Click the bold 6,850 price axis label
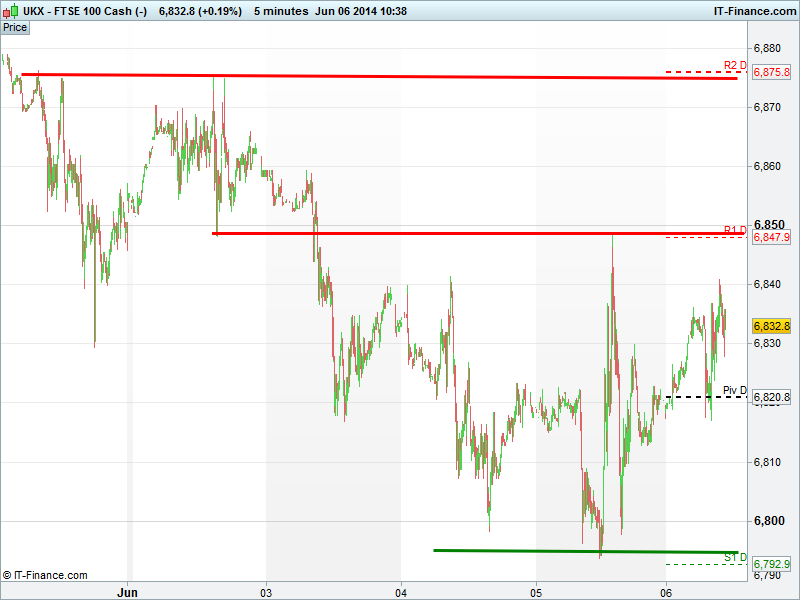 pos(769,225)
